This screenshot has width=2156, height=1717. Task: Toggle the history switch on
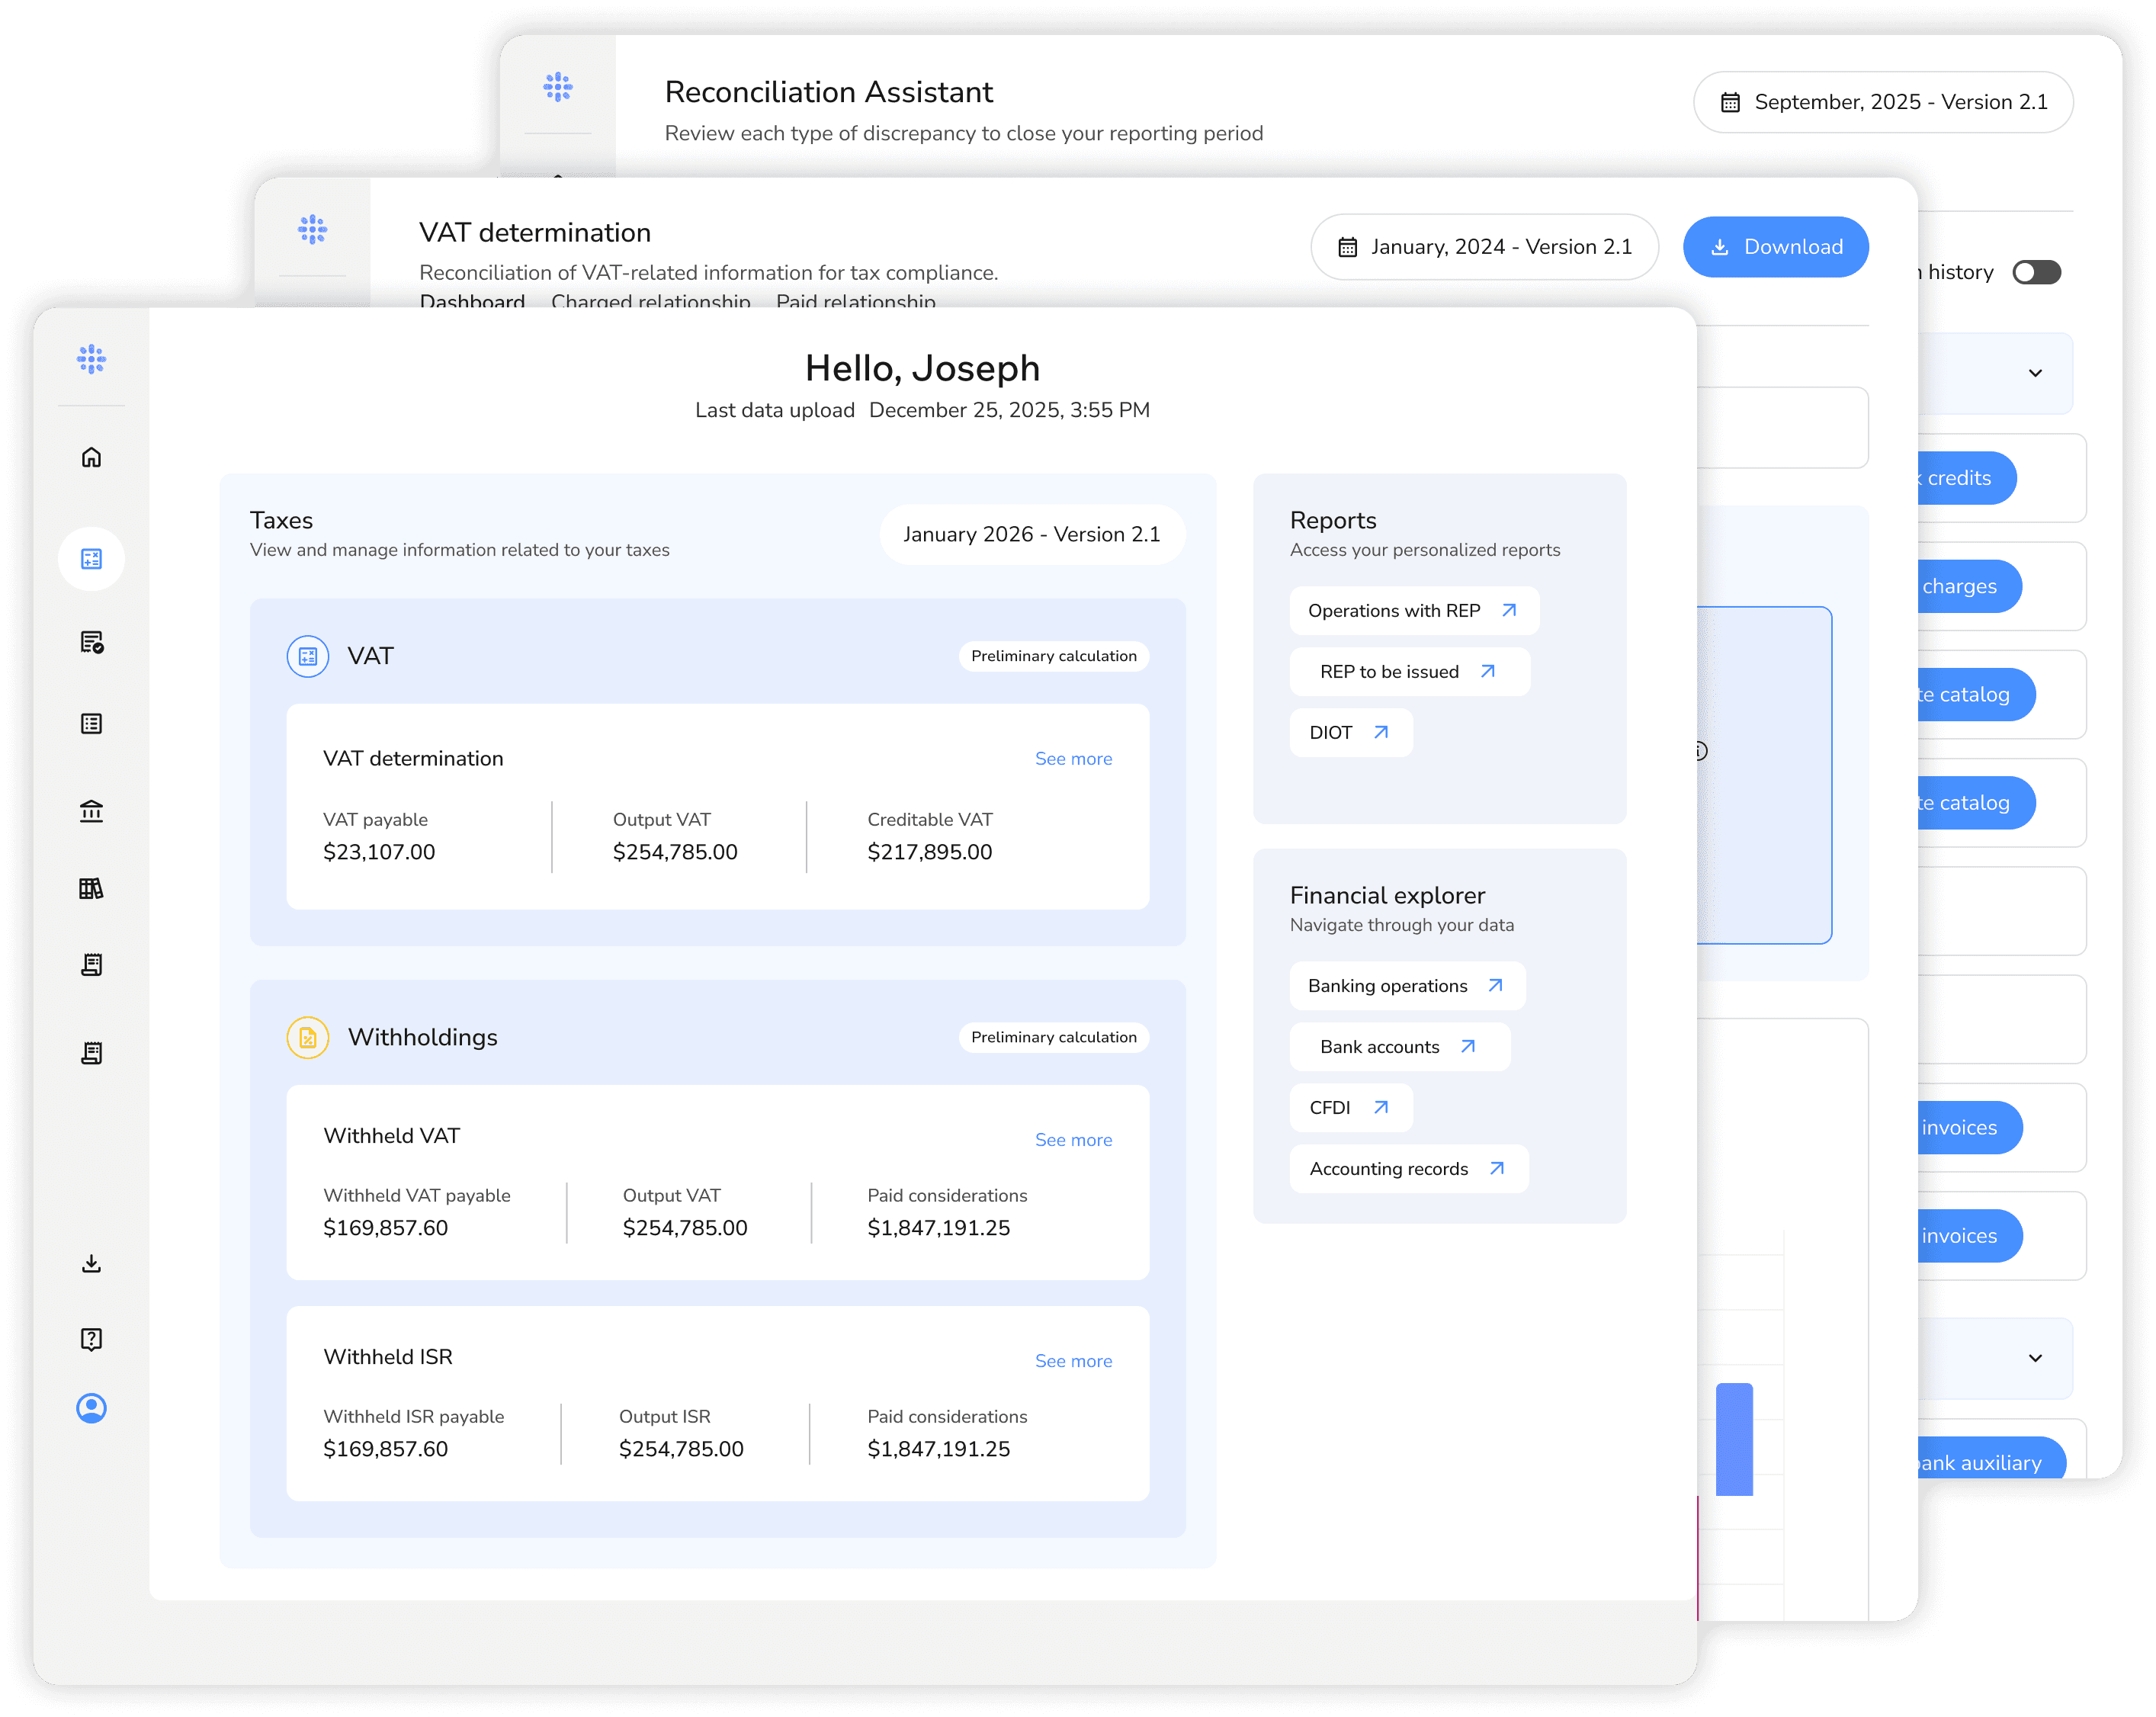tap(2036, 272)
